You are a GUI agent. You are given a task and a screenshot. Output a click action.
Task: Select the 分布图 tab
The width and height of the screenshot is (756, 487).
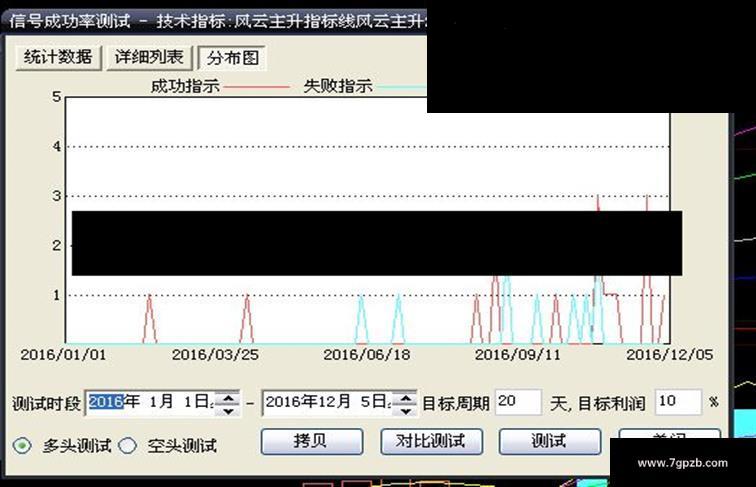[x=232, y=58]
